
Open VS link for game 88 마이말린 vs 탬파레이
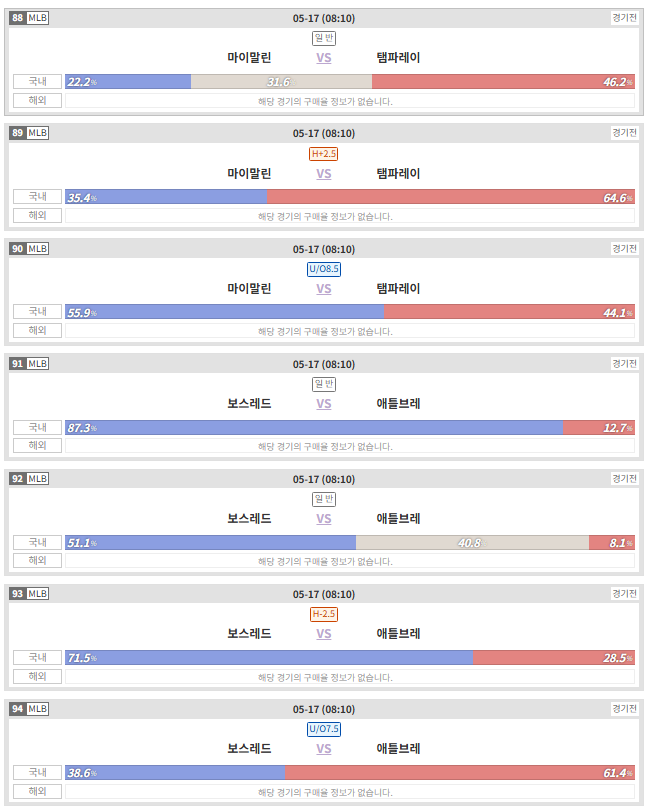pyautogui.click(x=324, y=58)
